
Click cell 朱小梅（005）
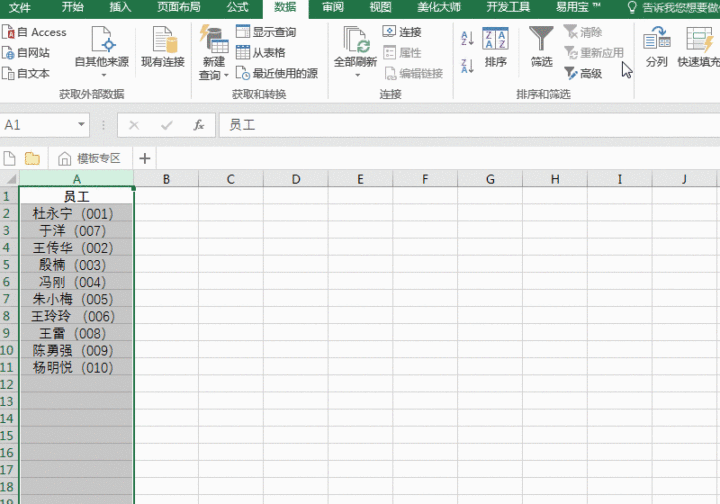point(77,299)
